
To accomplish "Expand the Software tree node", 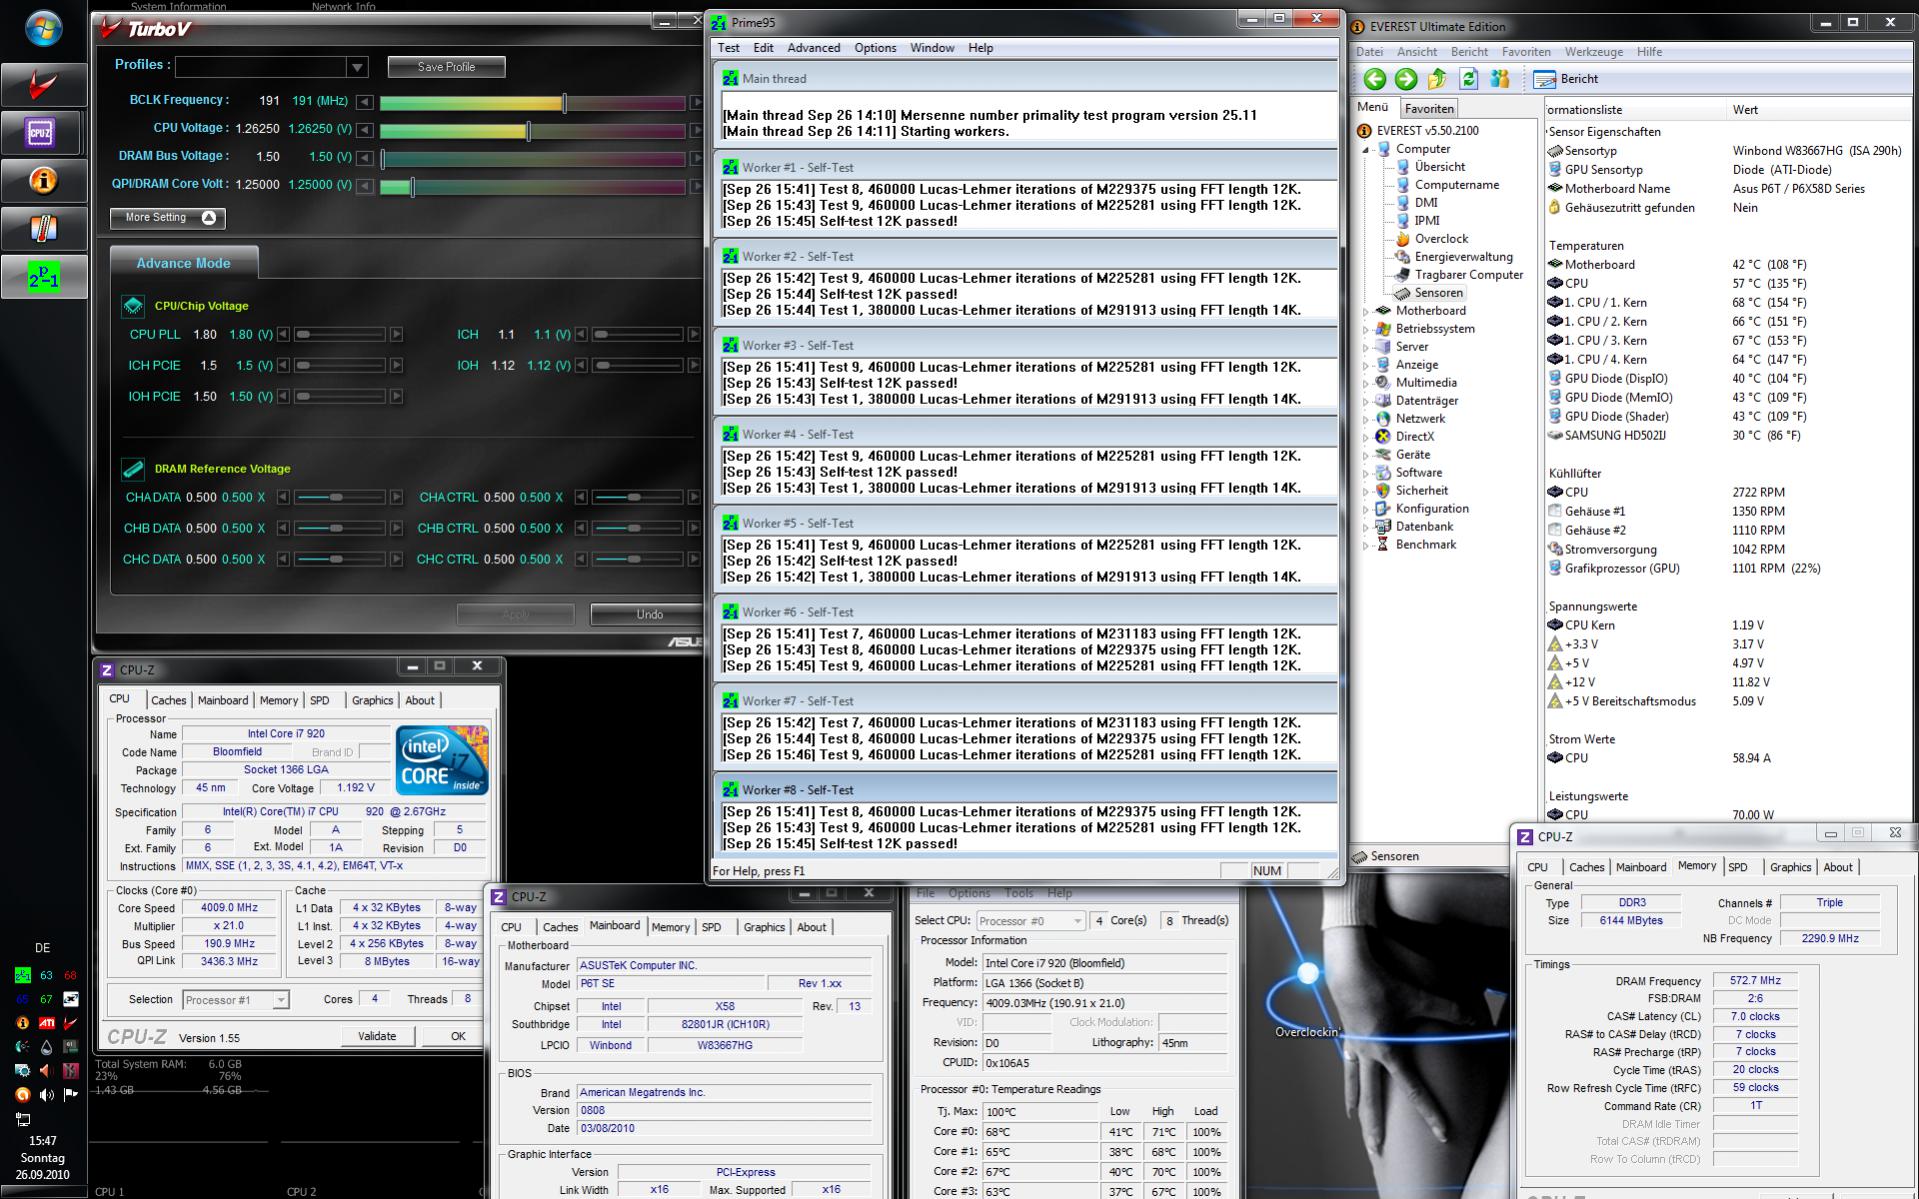I will 1366,473.
